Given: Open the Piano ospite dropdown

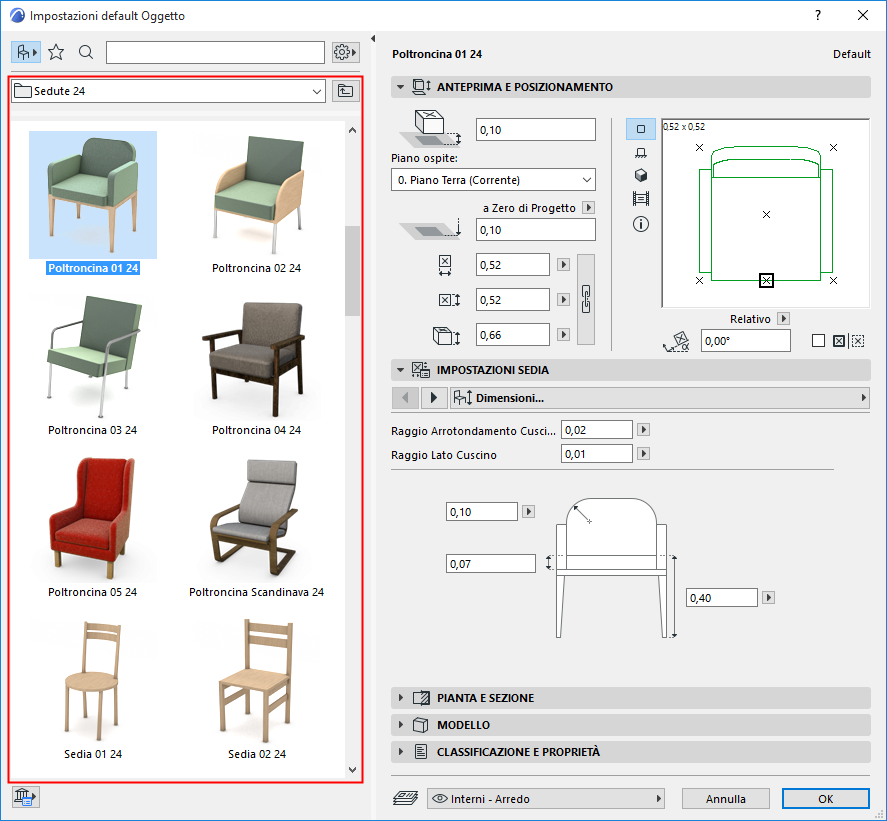Looking at the screenshot, I should pos(493,180).
